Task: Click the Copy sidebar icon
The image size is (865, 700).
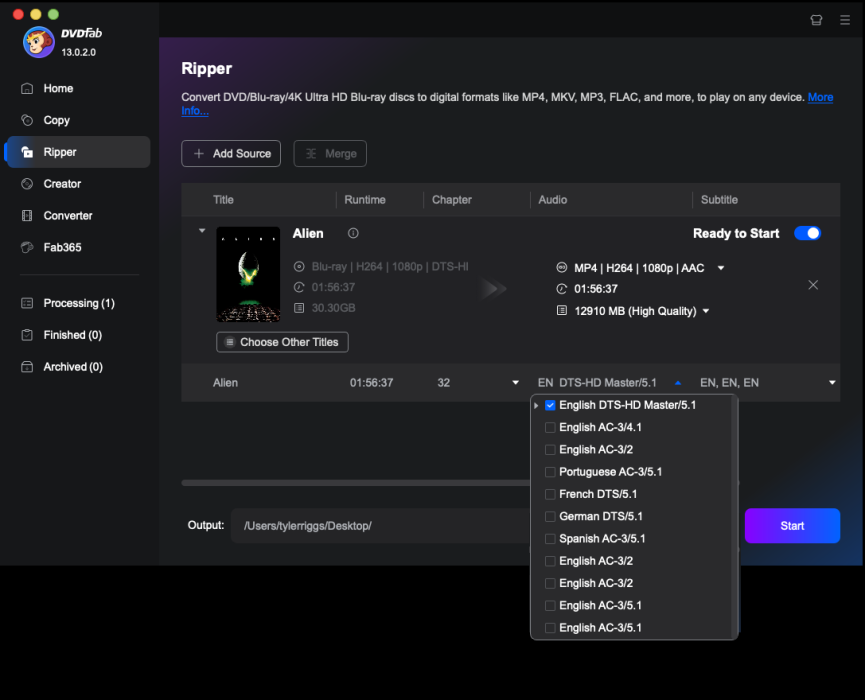Action: coord(27,120)
